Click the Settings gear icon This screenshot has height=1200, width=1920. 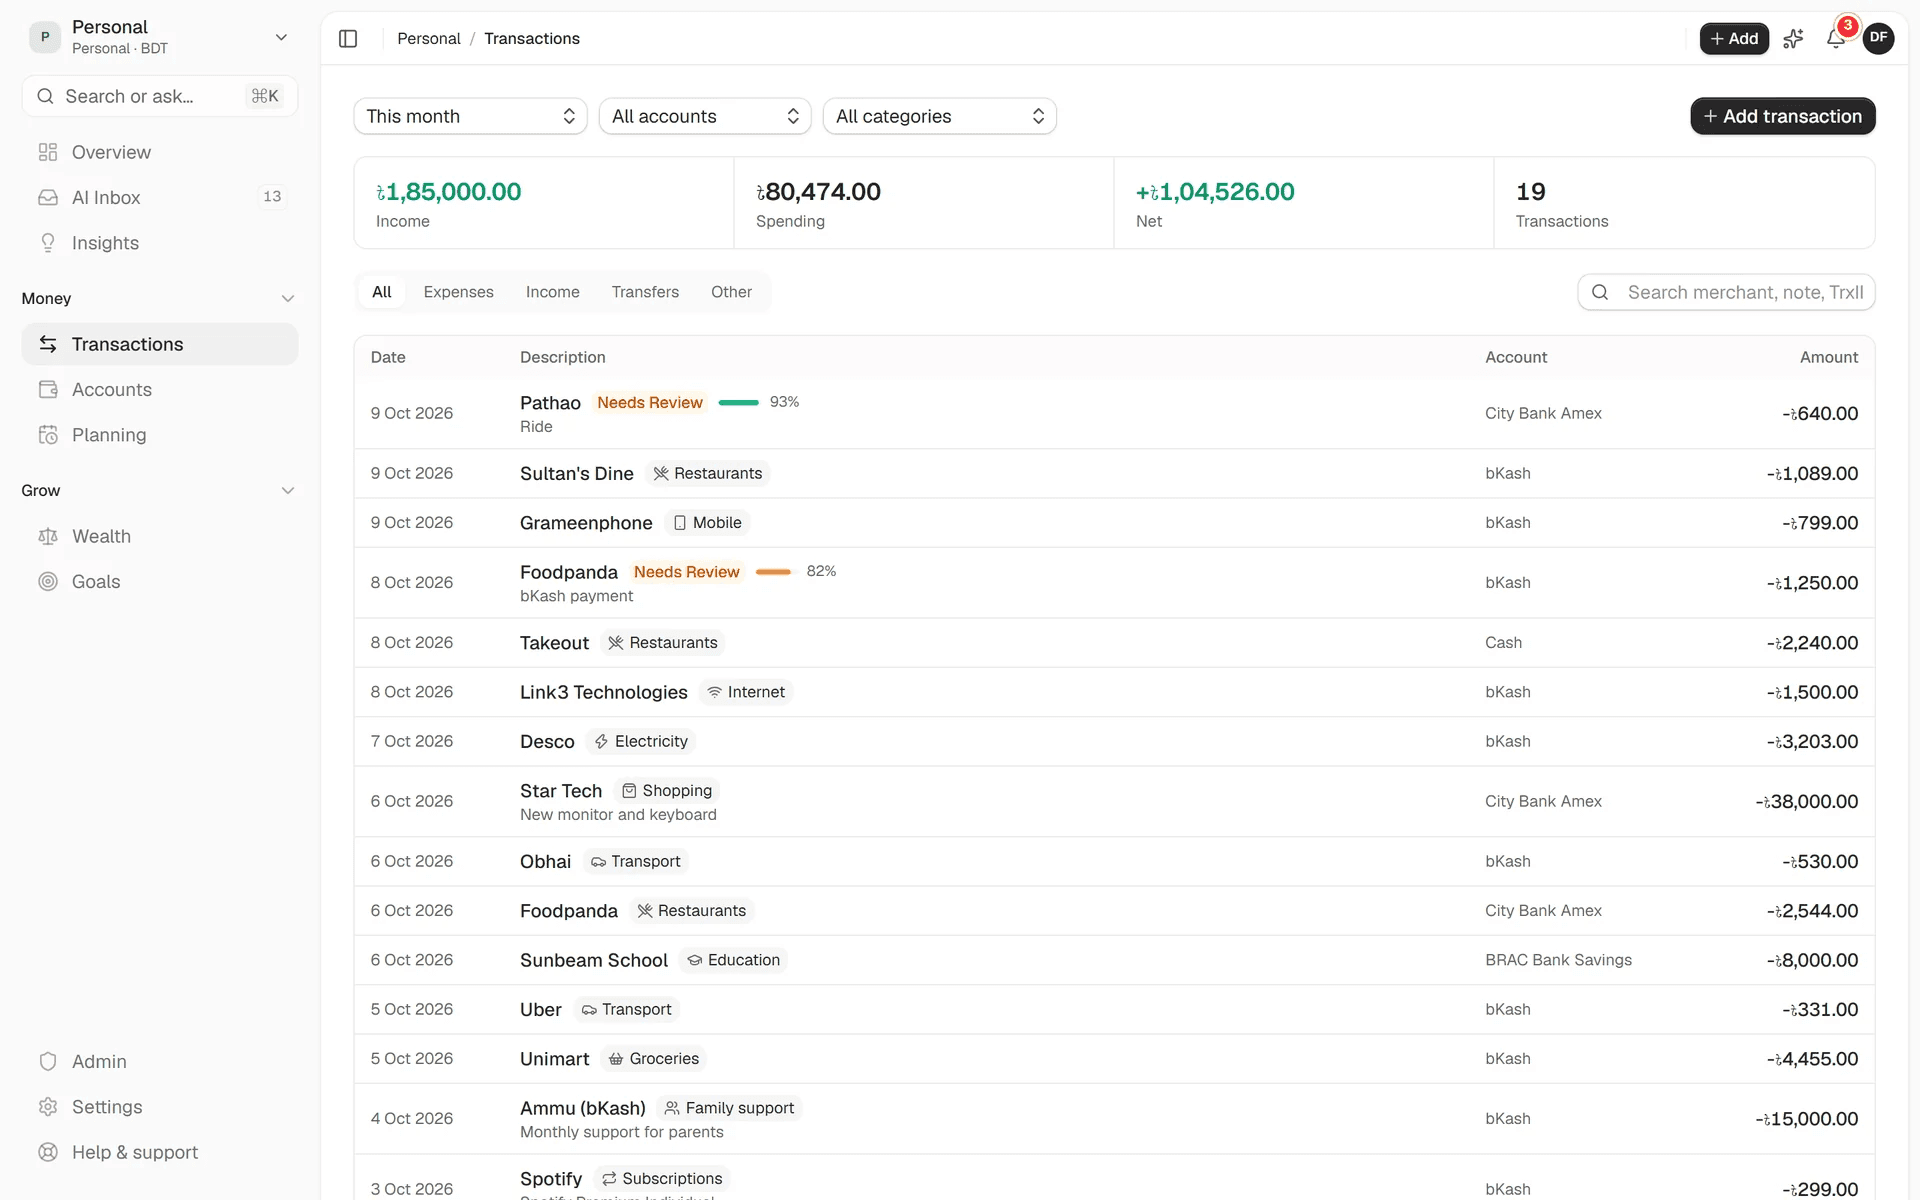[x=48, y=1107]
